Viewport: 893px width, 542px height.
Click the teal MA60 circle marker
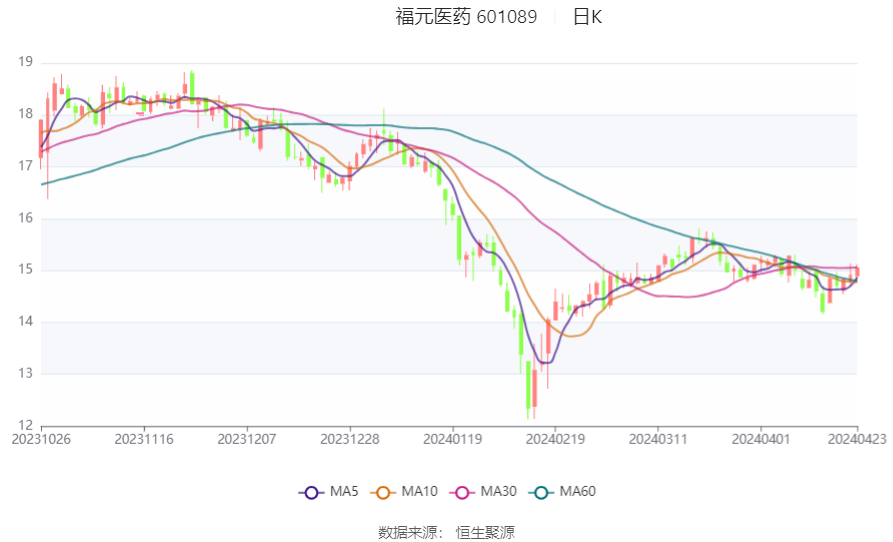[x=540, y=492]
